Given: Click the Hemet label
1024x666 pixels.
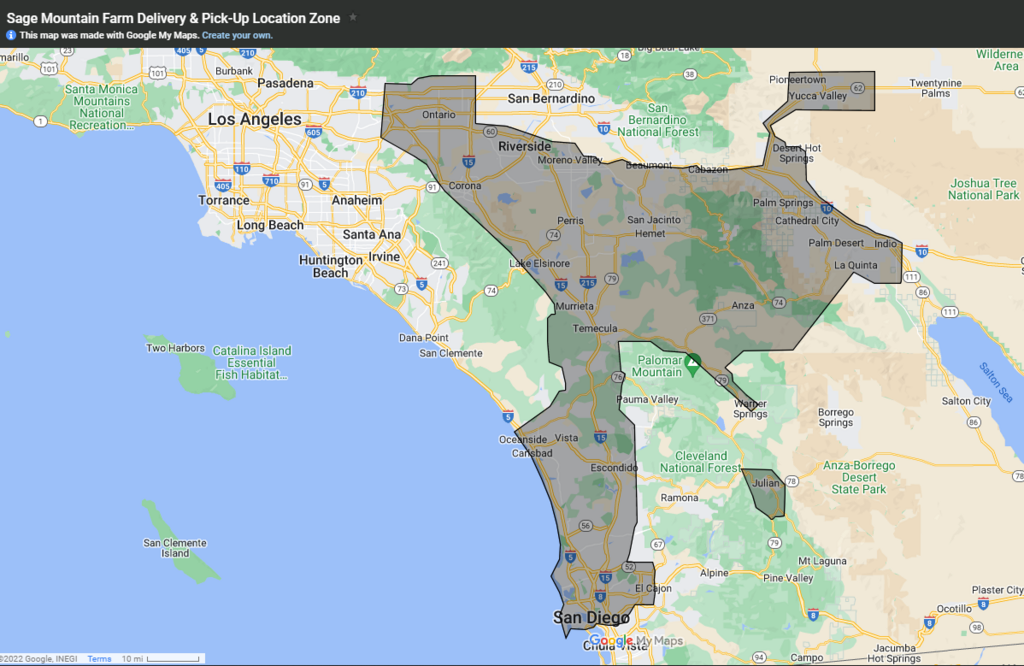Looking at the screenshot, I should point(650,234).
